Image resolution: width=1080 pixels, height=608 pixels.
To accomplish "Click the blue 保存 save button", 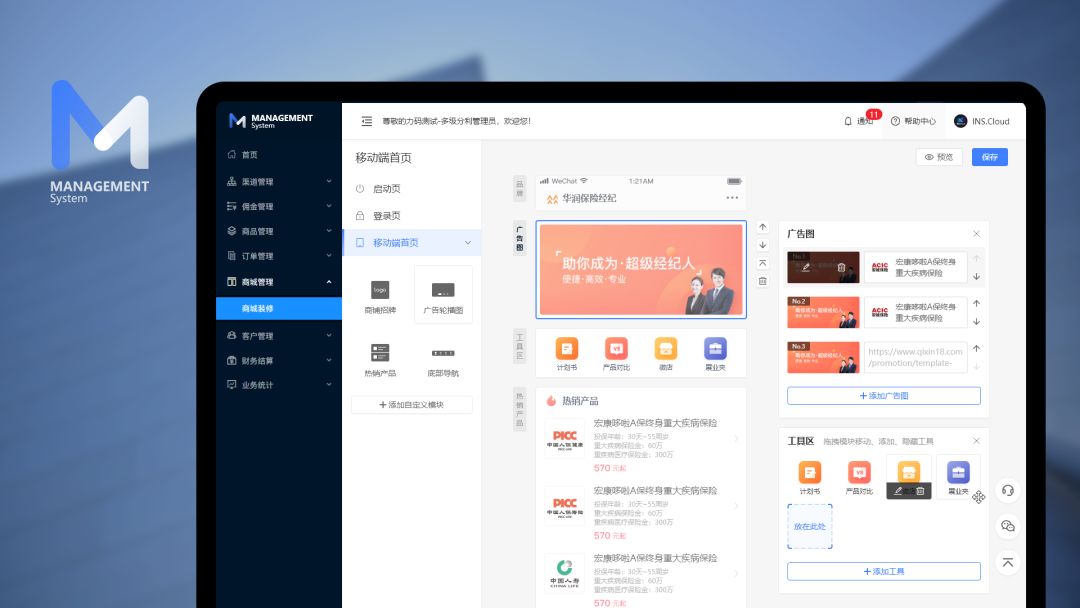I will click(x=990, y=157).
